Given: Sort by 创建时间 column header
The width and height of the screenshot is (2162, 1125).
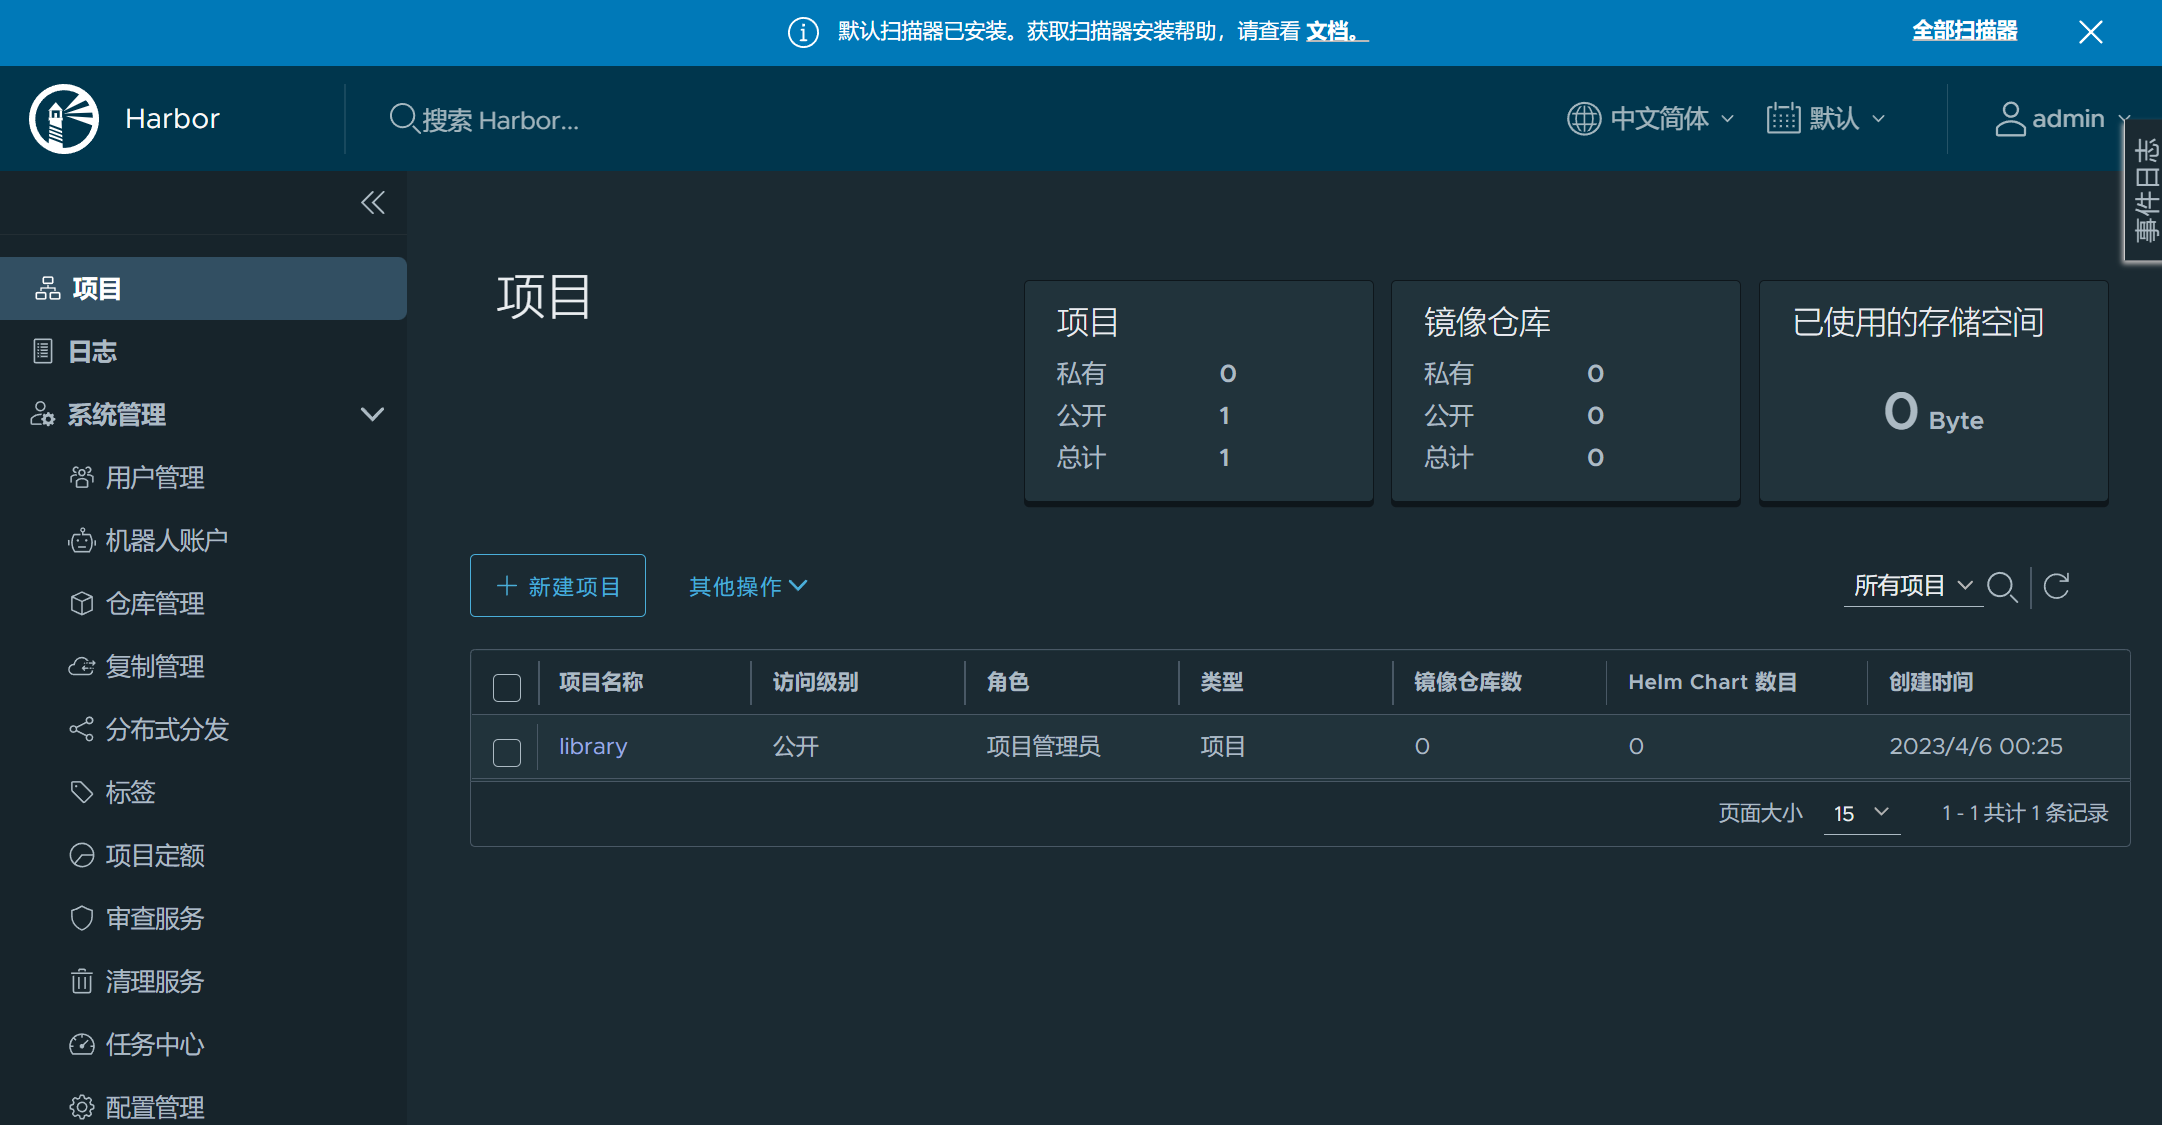Looking at the screenshot, I should [x=1931, y=682].
